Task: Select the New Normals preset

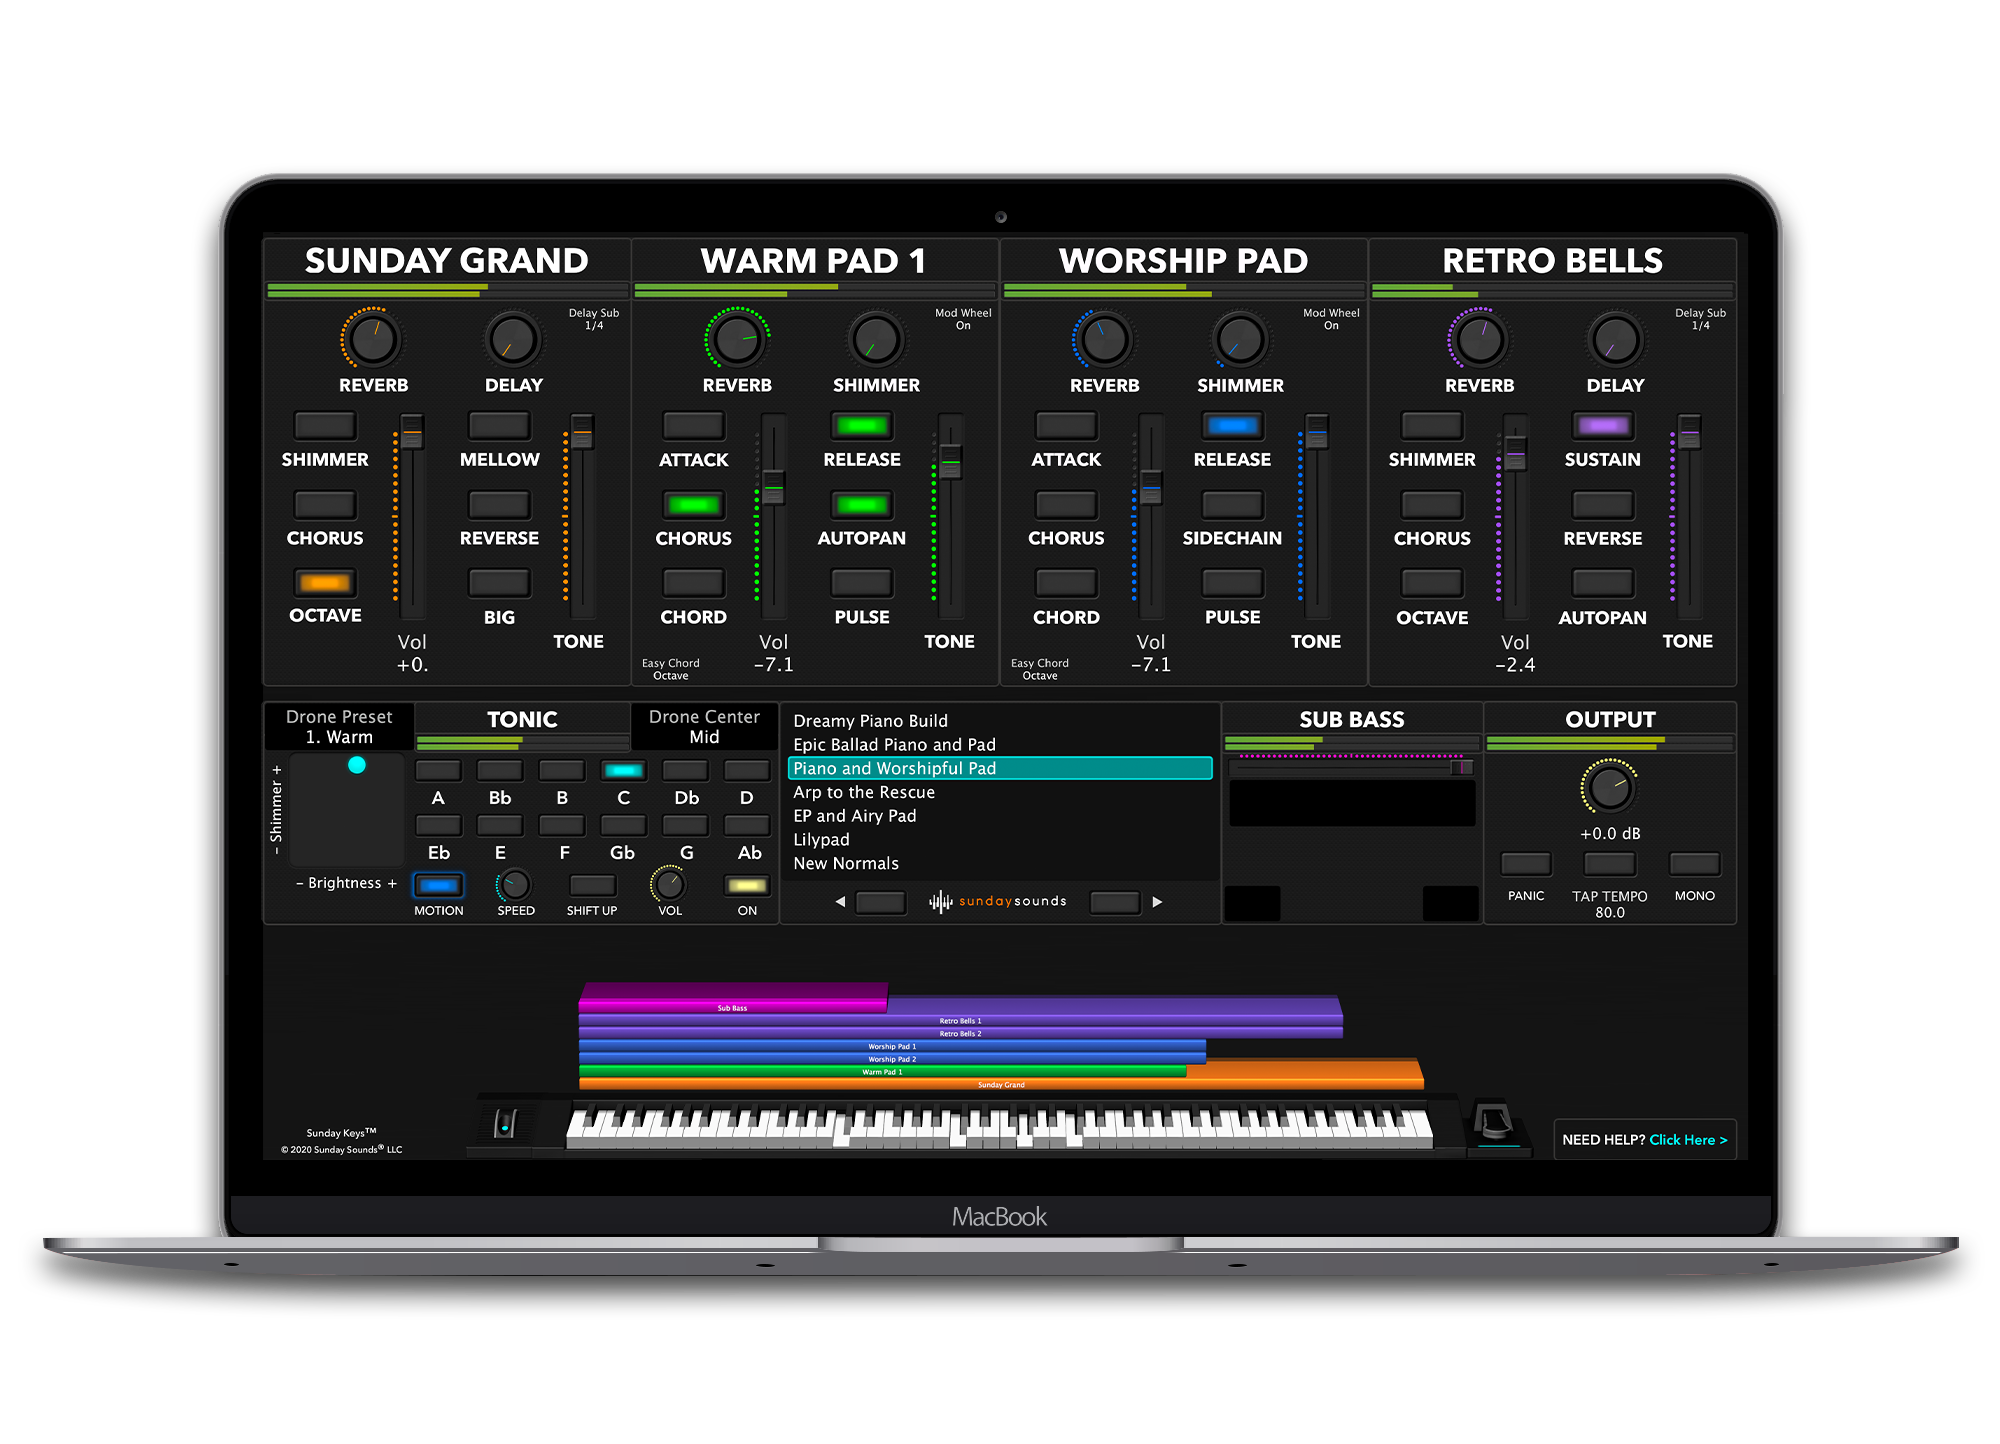Action: [x=1000, y=863]
